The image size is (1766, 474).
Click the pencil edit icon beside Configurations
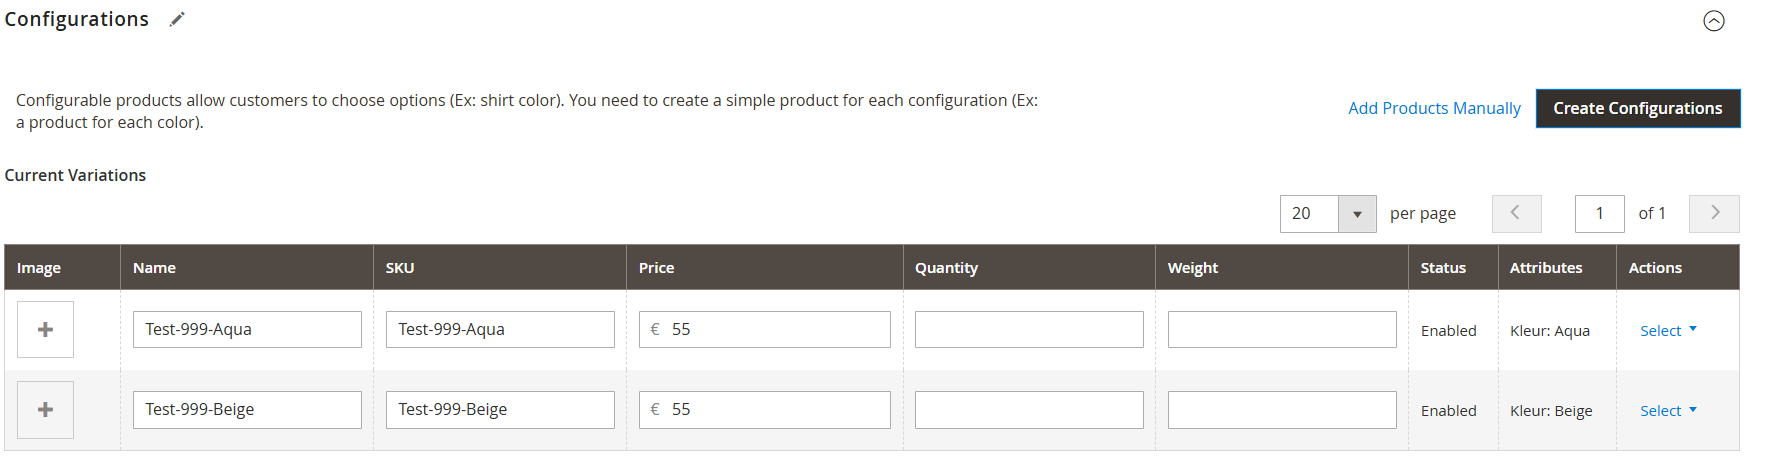177,19
